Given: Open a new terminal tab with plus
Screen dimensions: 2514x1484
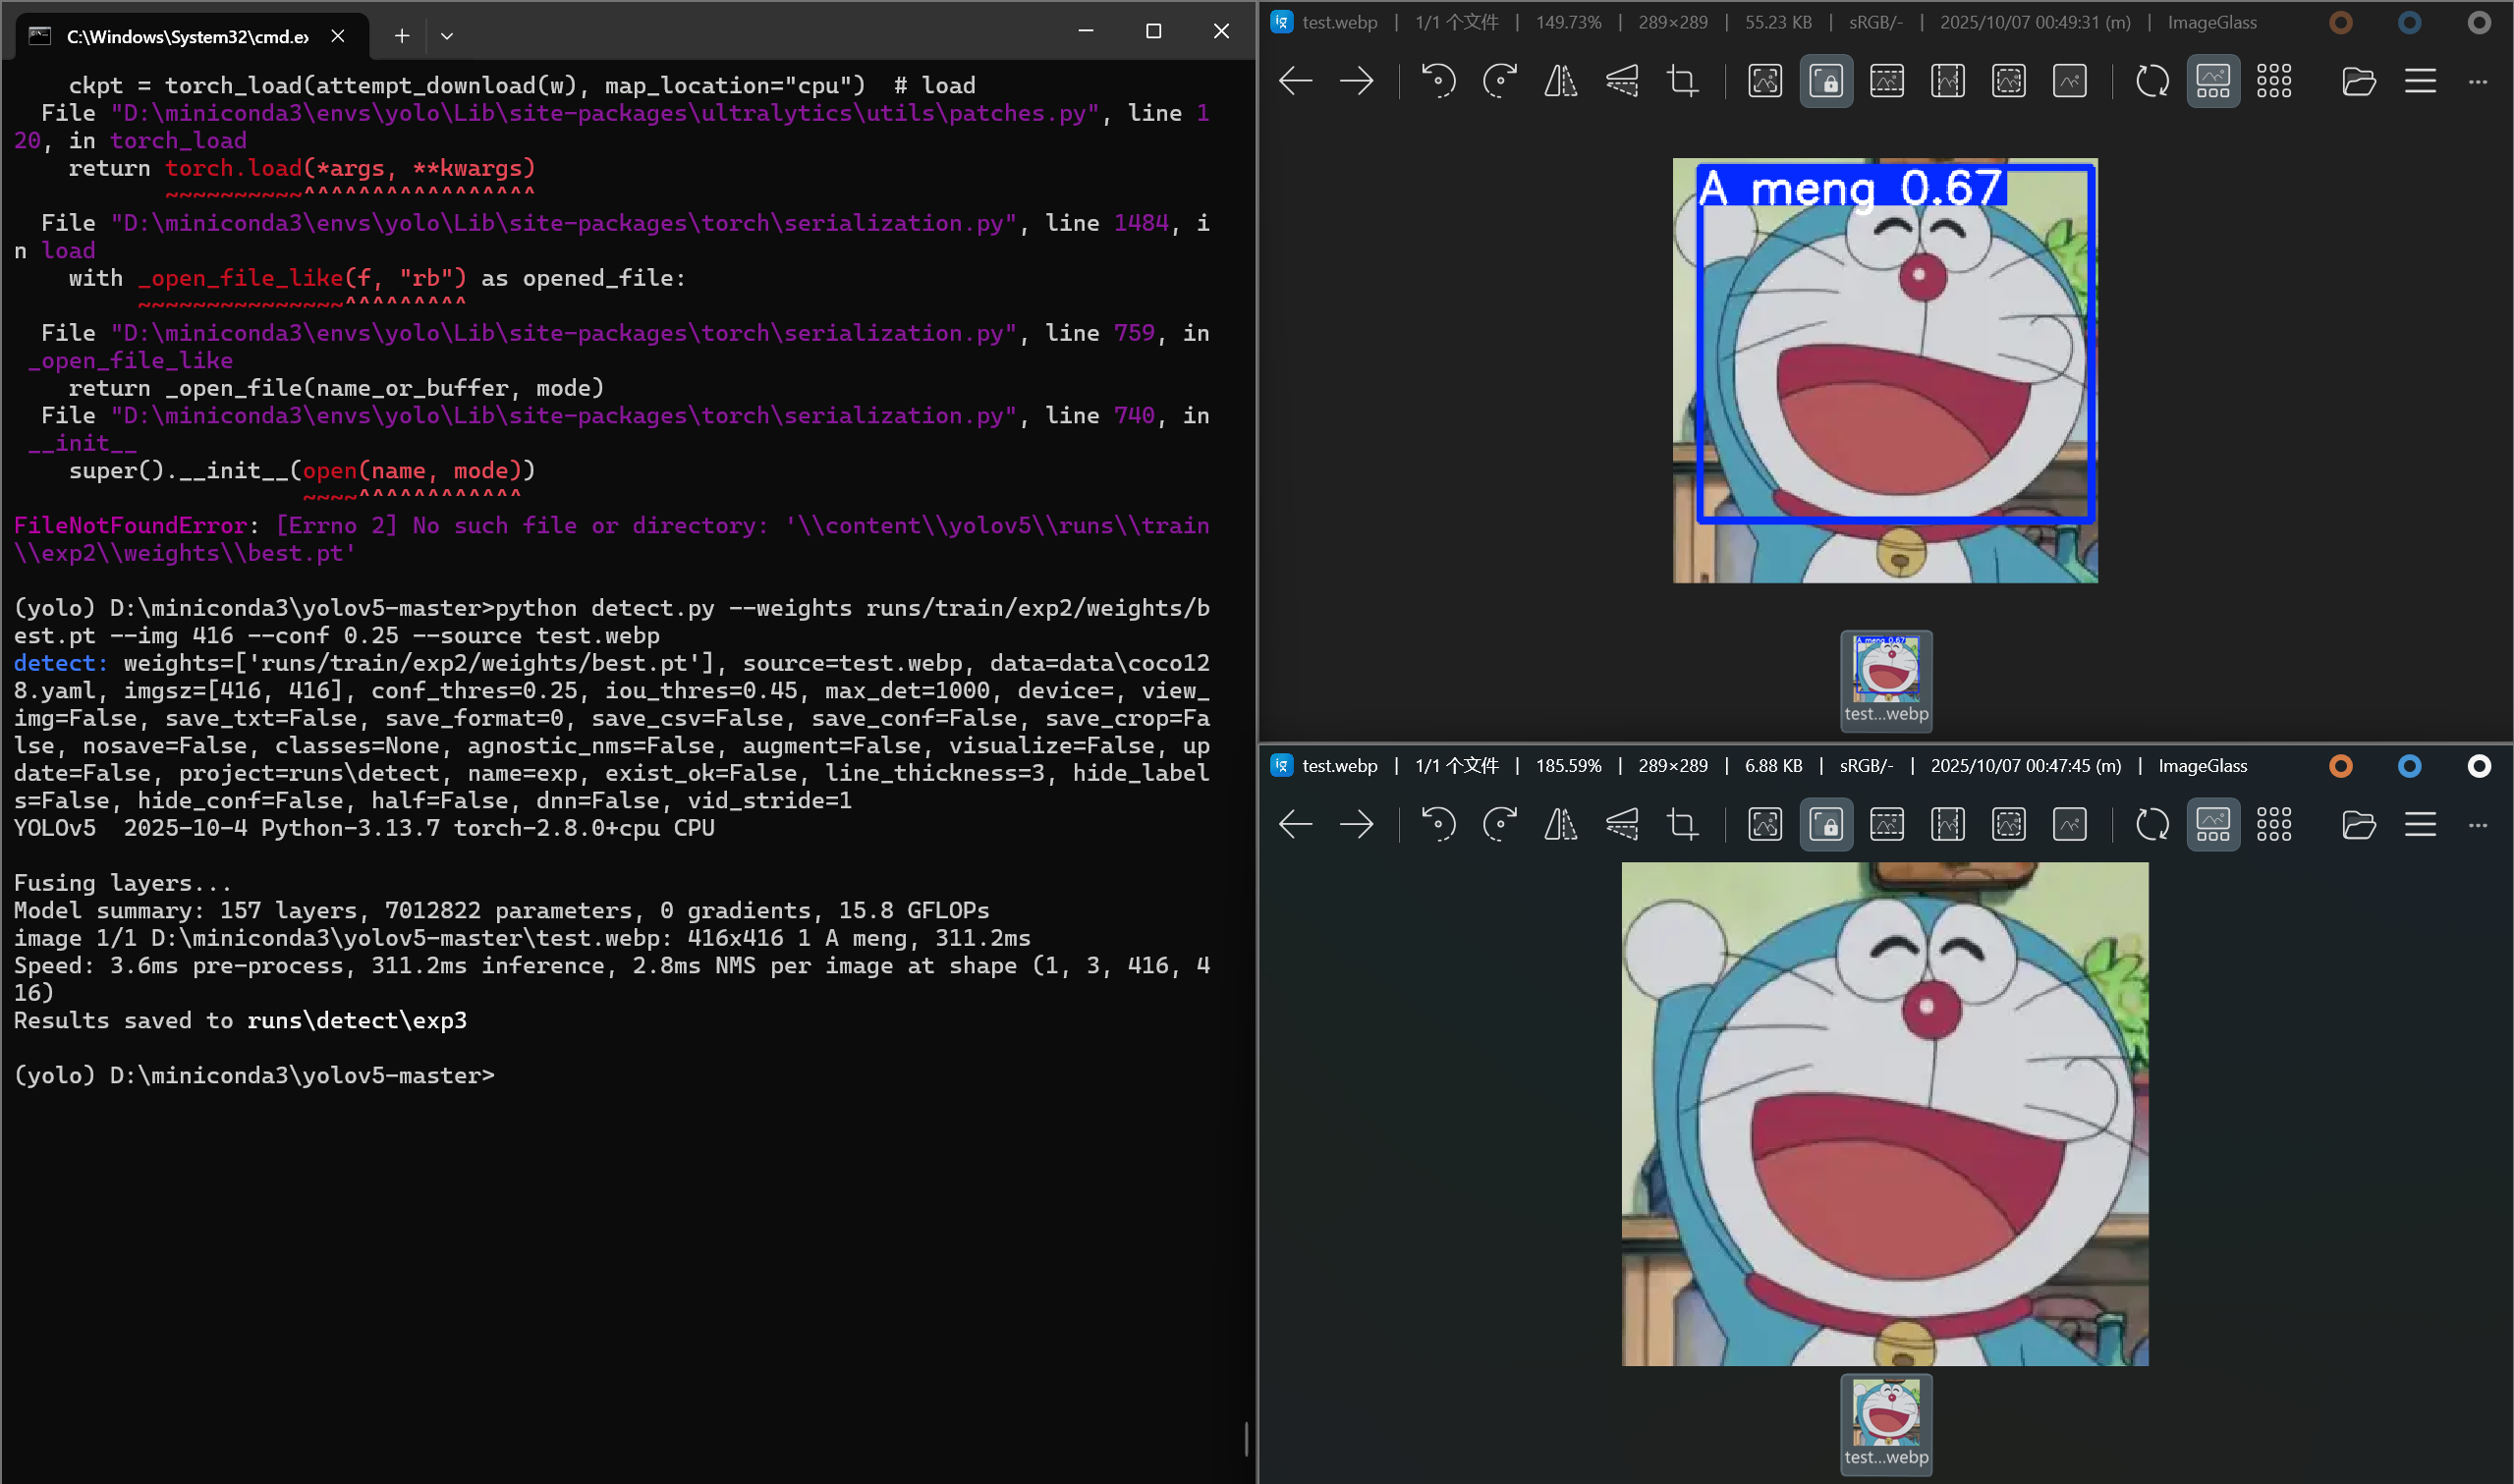Looking at the screenshot, I should point(401,36).
